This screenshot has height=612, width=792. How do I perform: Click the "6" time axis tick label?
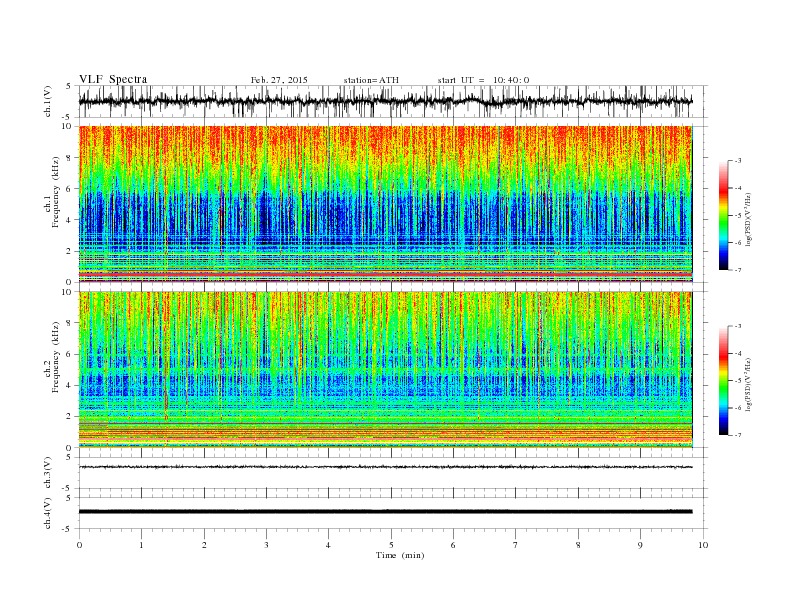pos(453,545)
